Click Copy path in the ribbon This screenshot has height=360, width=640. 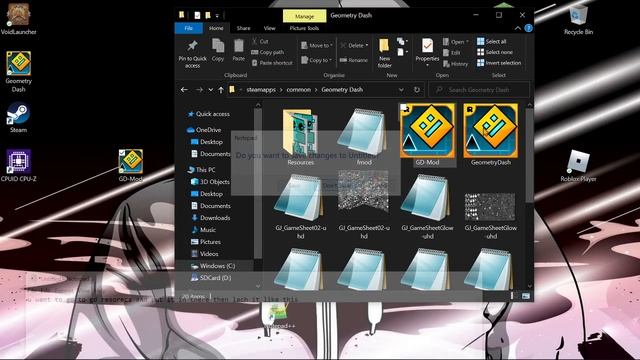[x=268, y=52]
